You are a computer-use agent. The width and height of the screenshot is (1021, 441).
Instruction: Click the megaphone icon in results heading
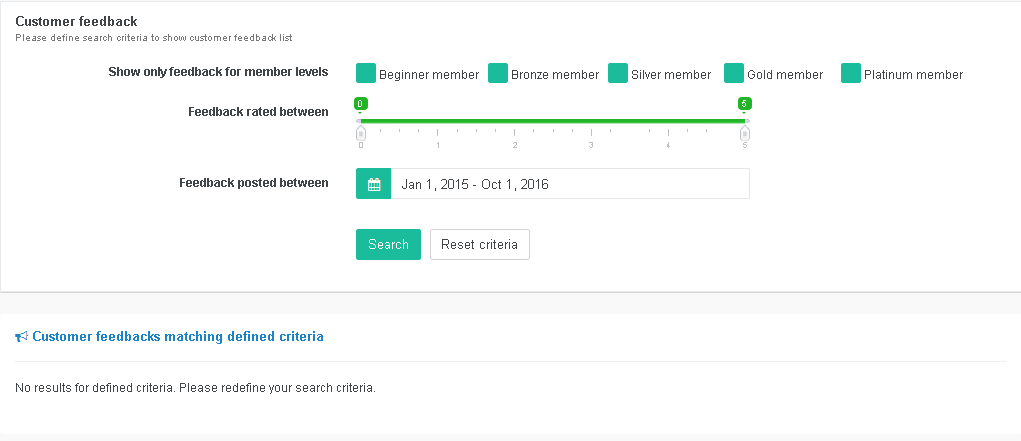point(21,337)
